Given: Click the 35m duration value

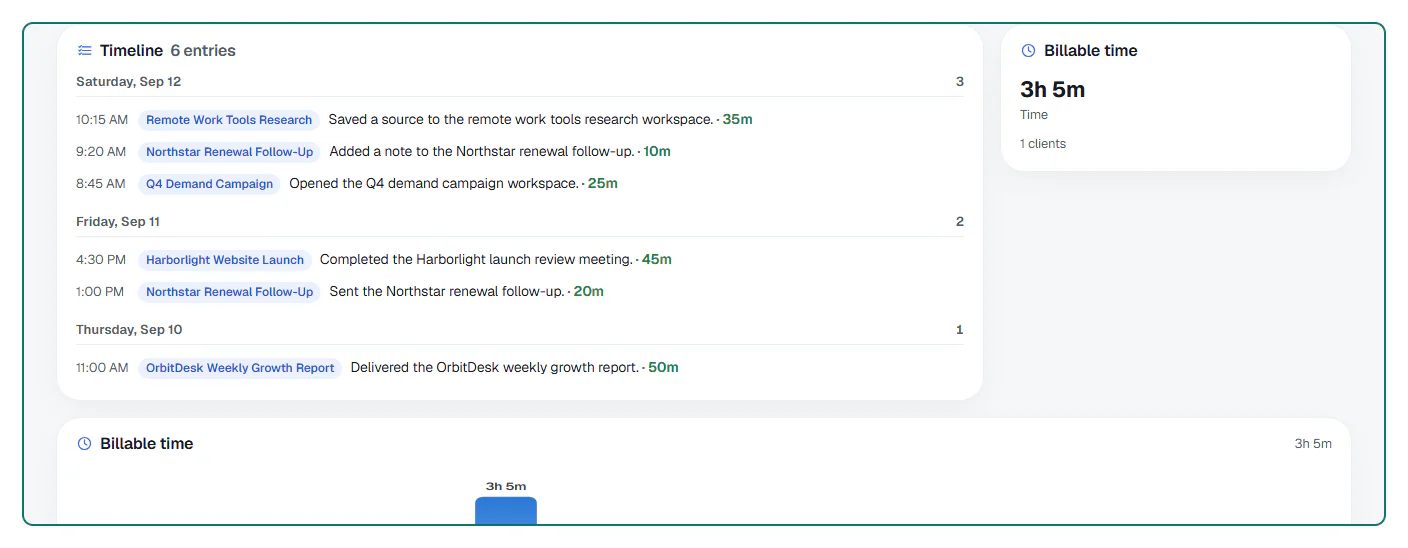Looking at the screenshot, I should click(x=737, y=120).
